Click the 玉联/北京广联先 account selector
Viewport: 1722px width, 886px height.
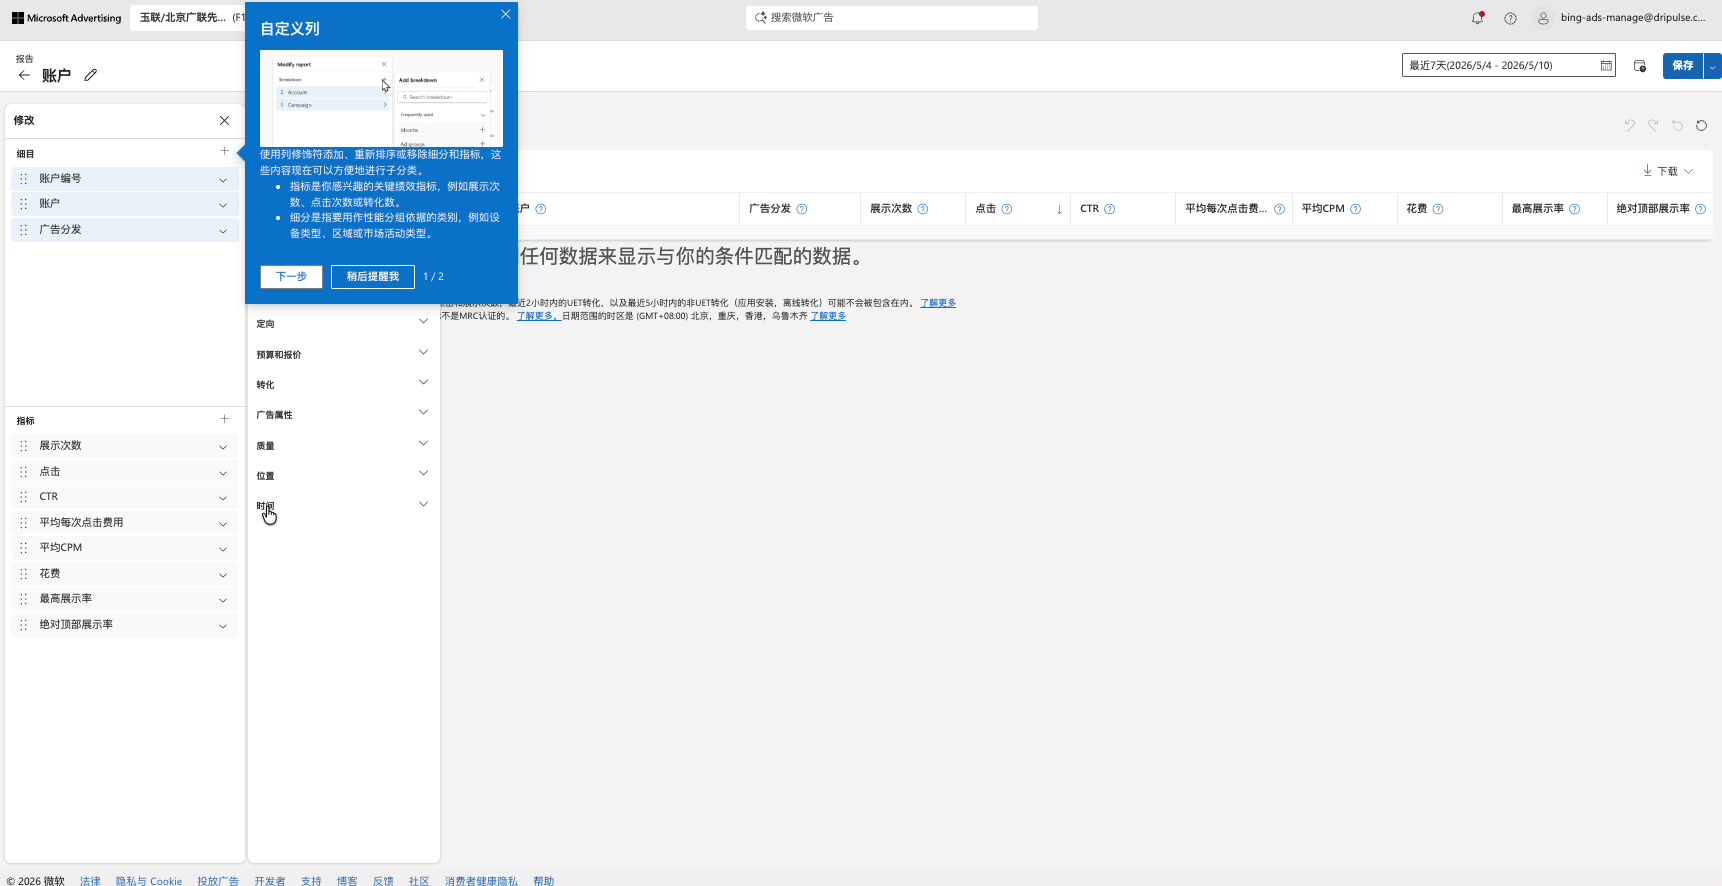[x=188, y=18]
